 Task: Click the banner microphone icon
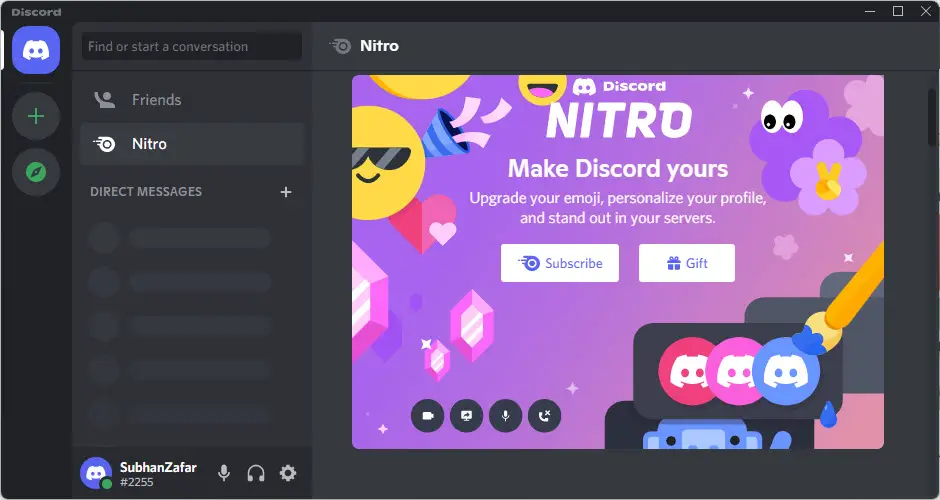point(505,415)
